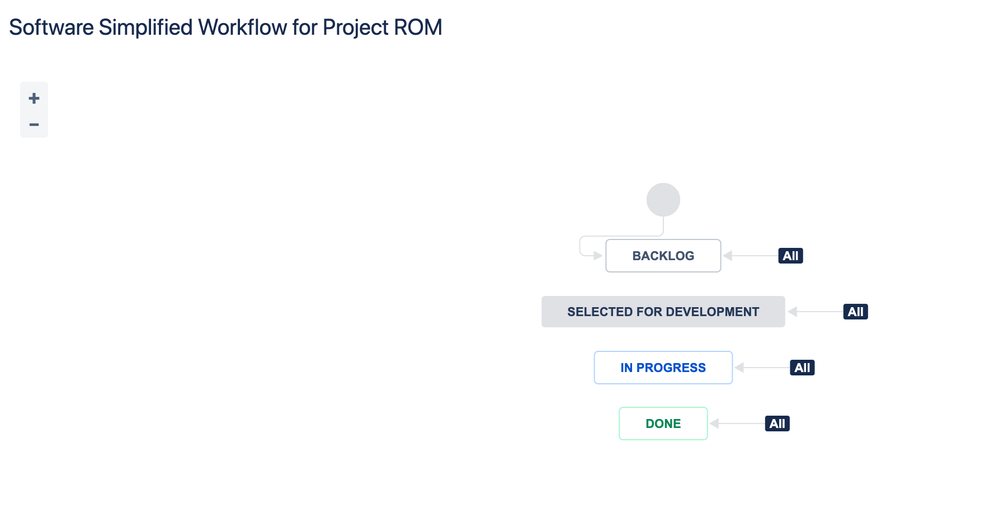Click the All badge beside IN PROGRESS
999x517 pixels.
point(802,368)
